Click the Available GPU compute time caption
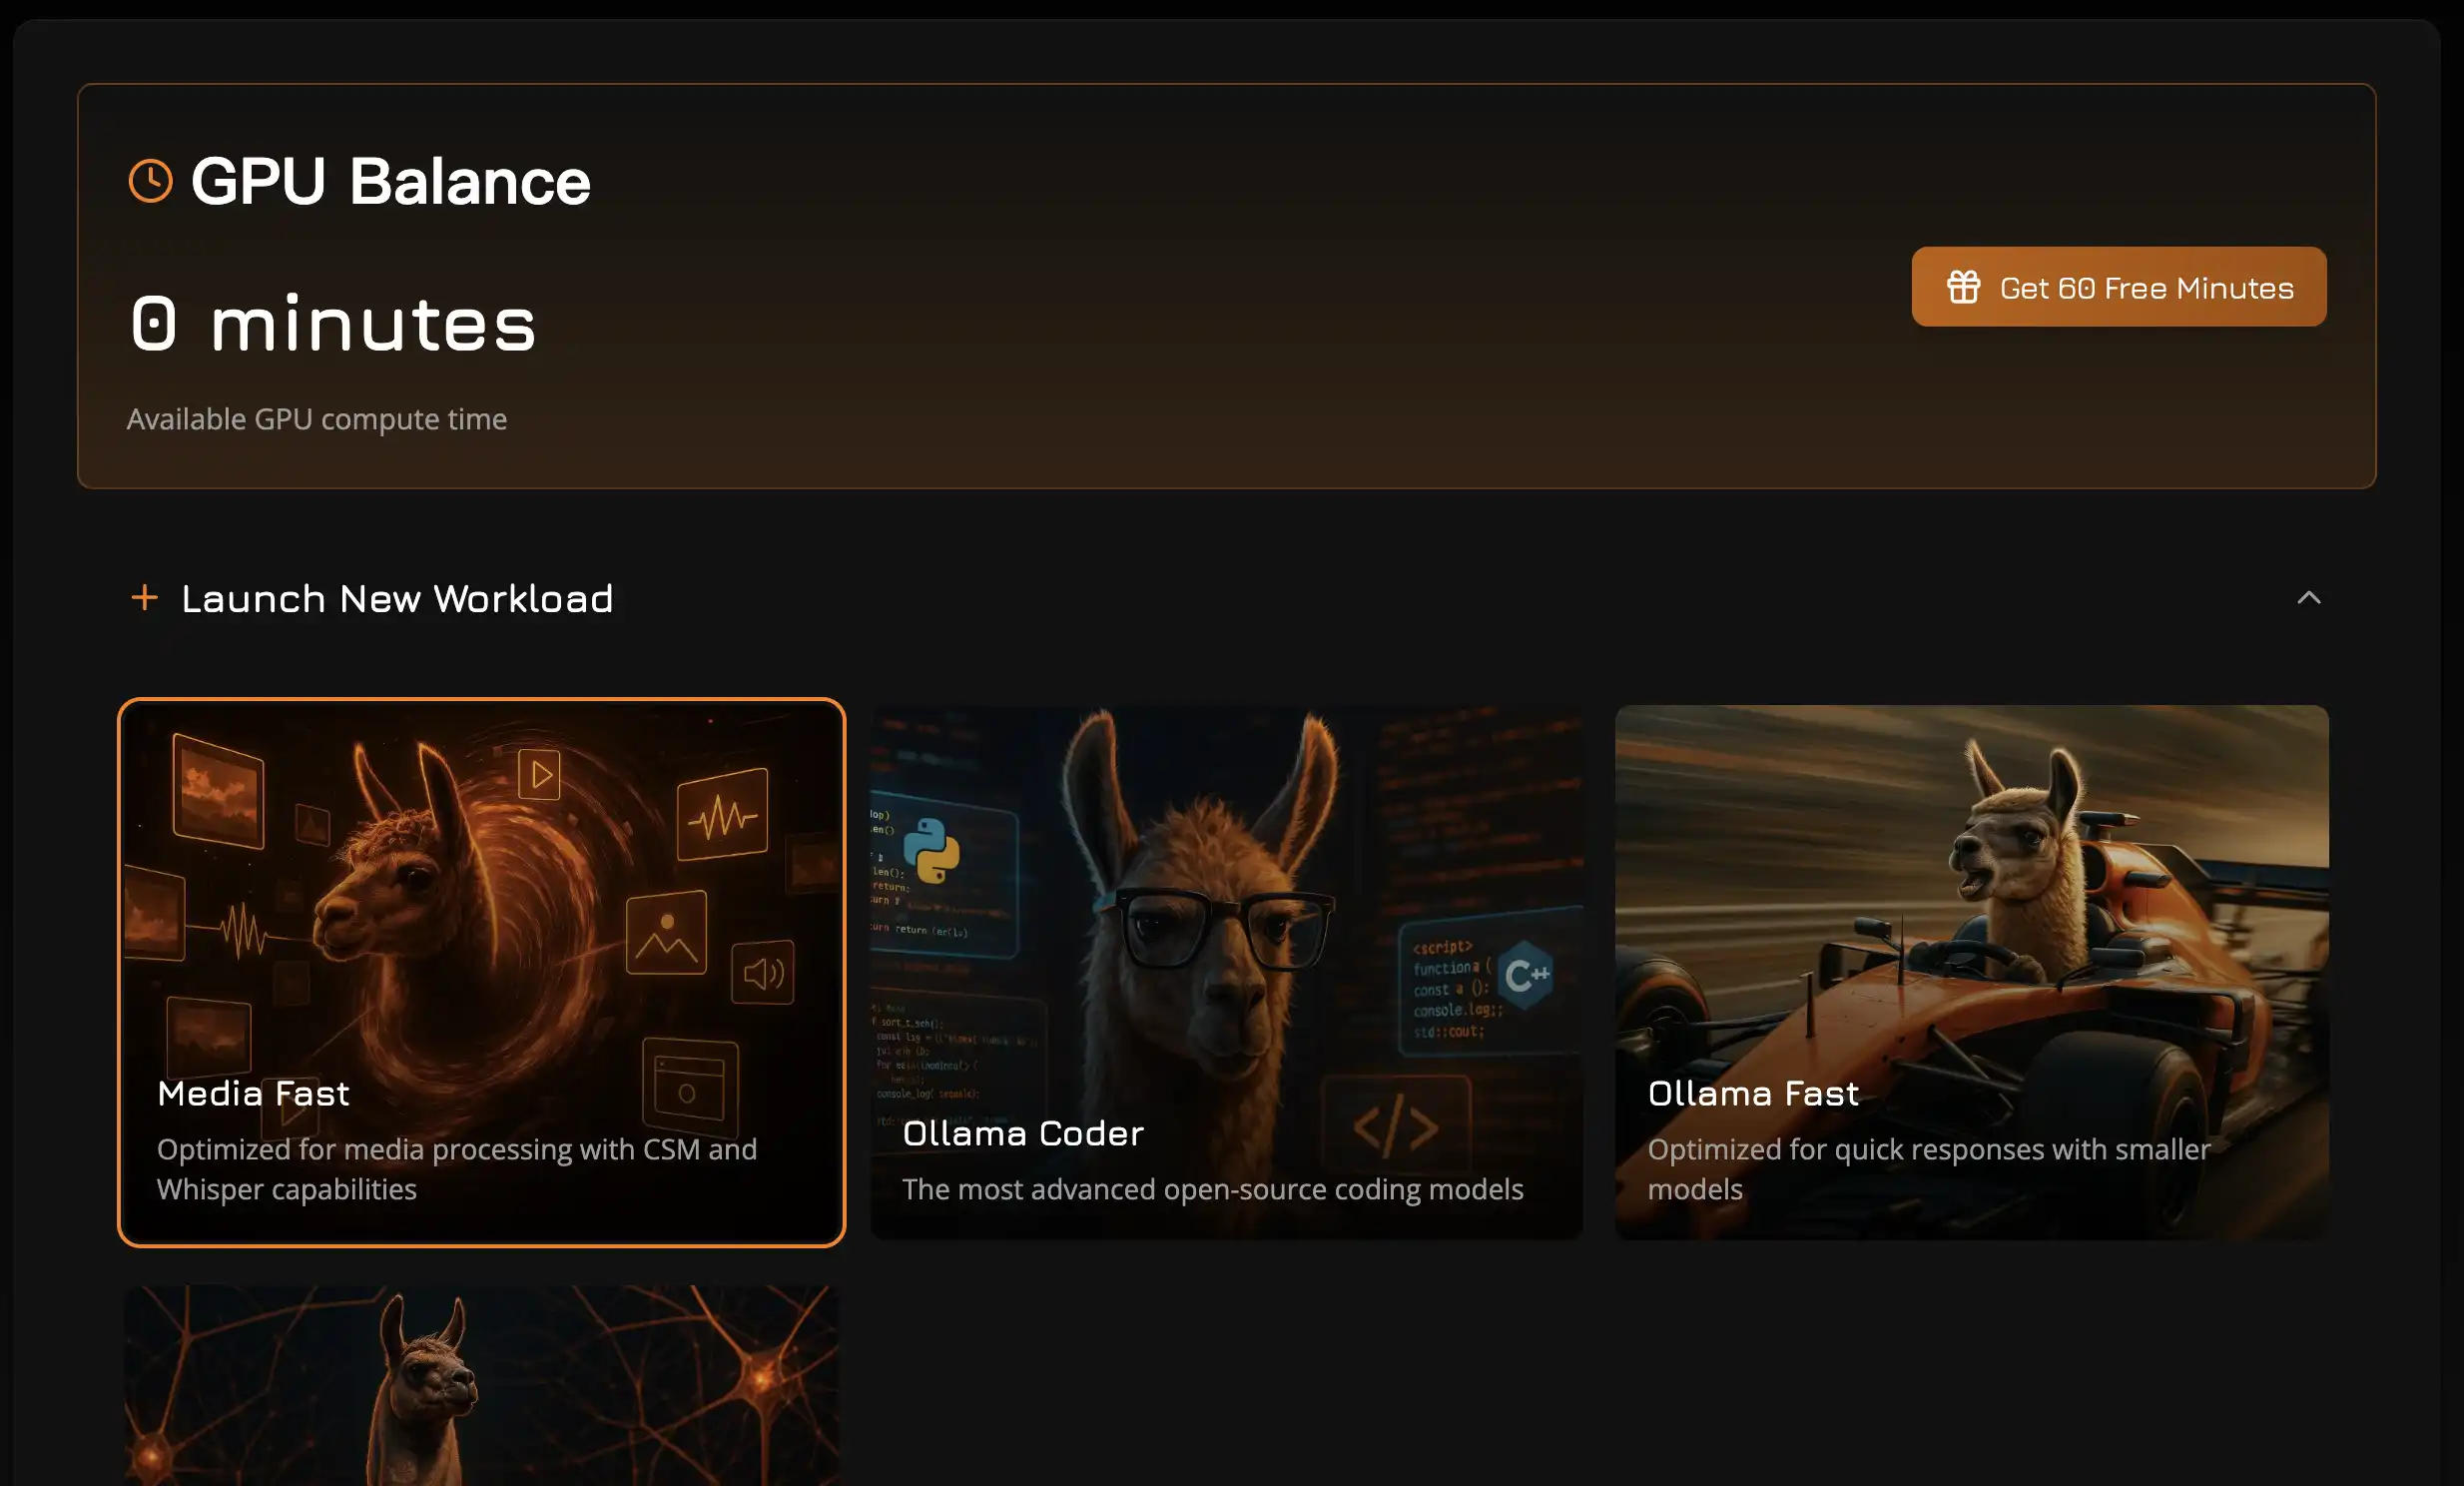The image size is (2464, 1486). pos(316,419)
